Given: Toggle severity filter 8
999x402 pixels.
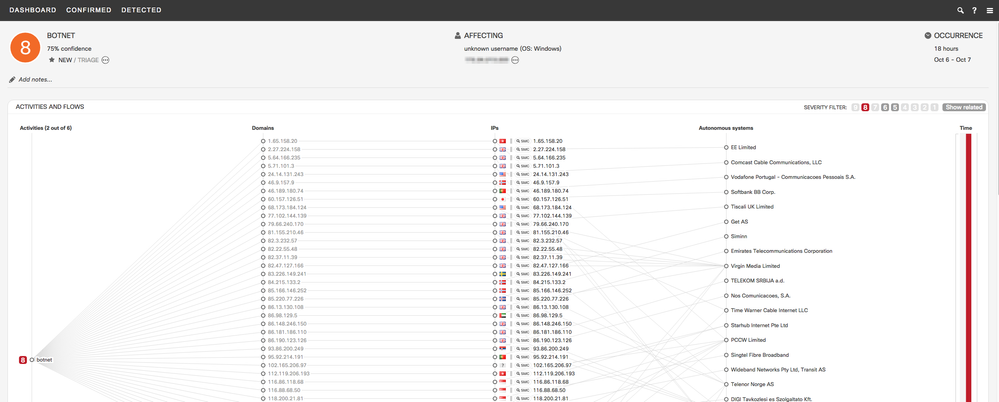Looking at the screenshot, I should (x=865, y=108).
